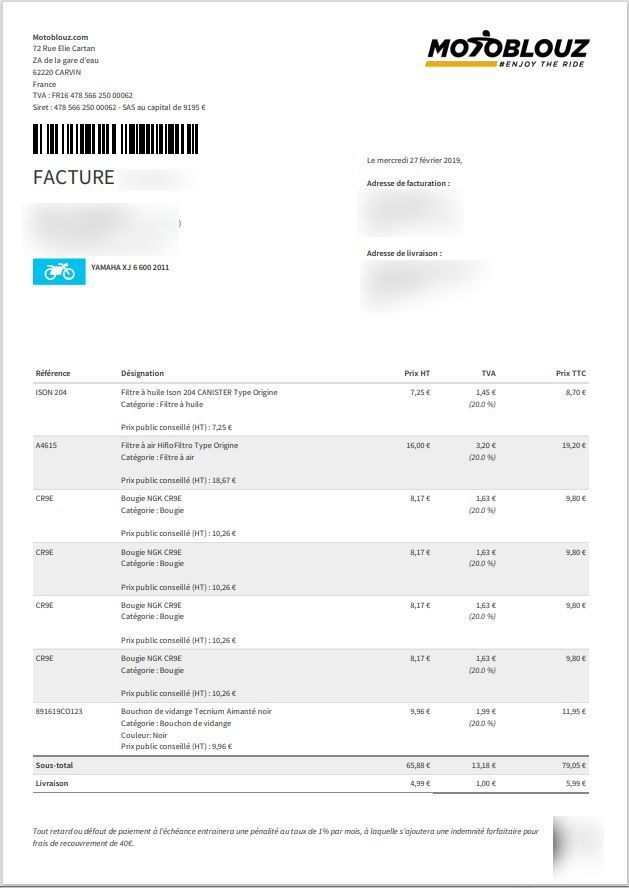The image size is (629, 888).
Task: Click the Référence column header
Action: pos(53,373)
